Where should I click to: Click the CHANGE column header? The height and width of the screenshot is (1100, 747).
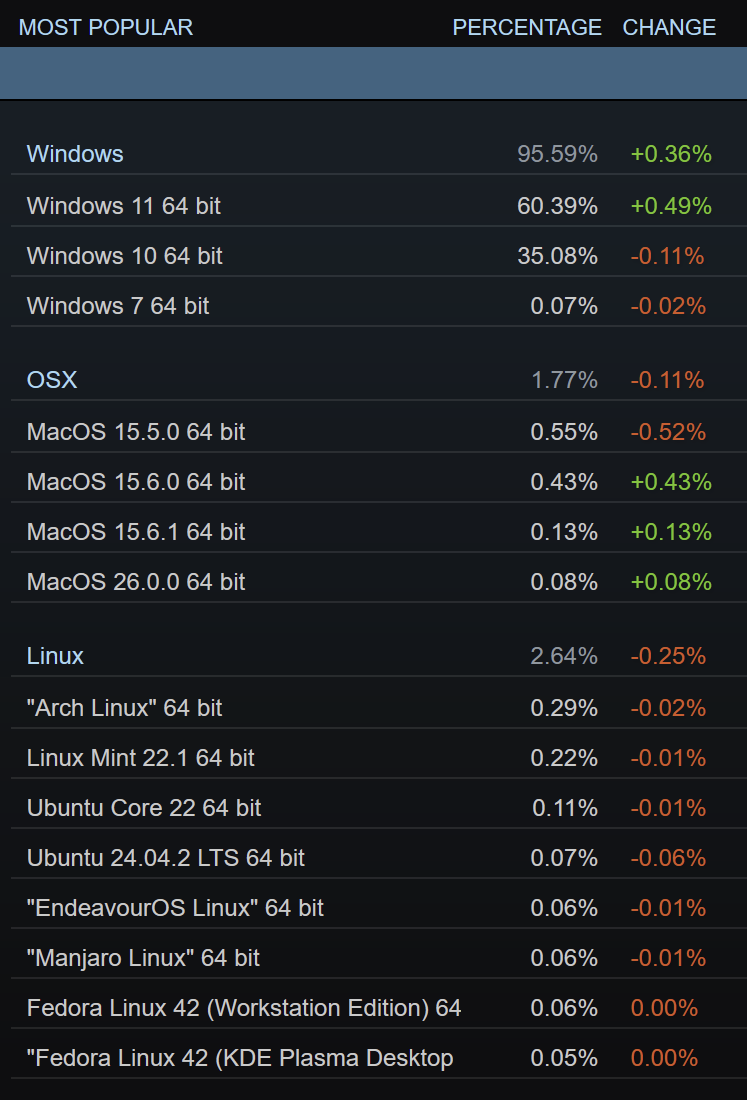[x=669, y=27]
